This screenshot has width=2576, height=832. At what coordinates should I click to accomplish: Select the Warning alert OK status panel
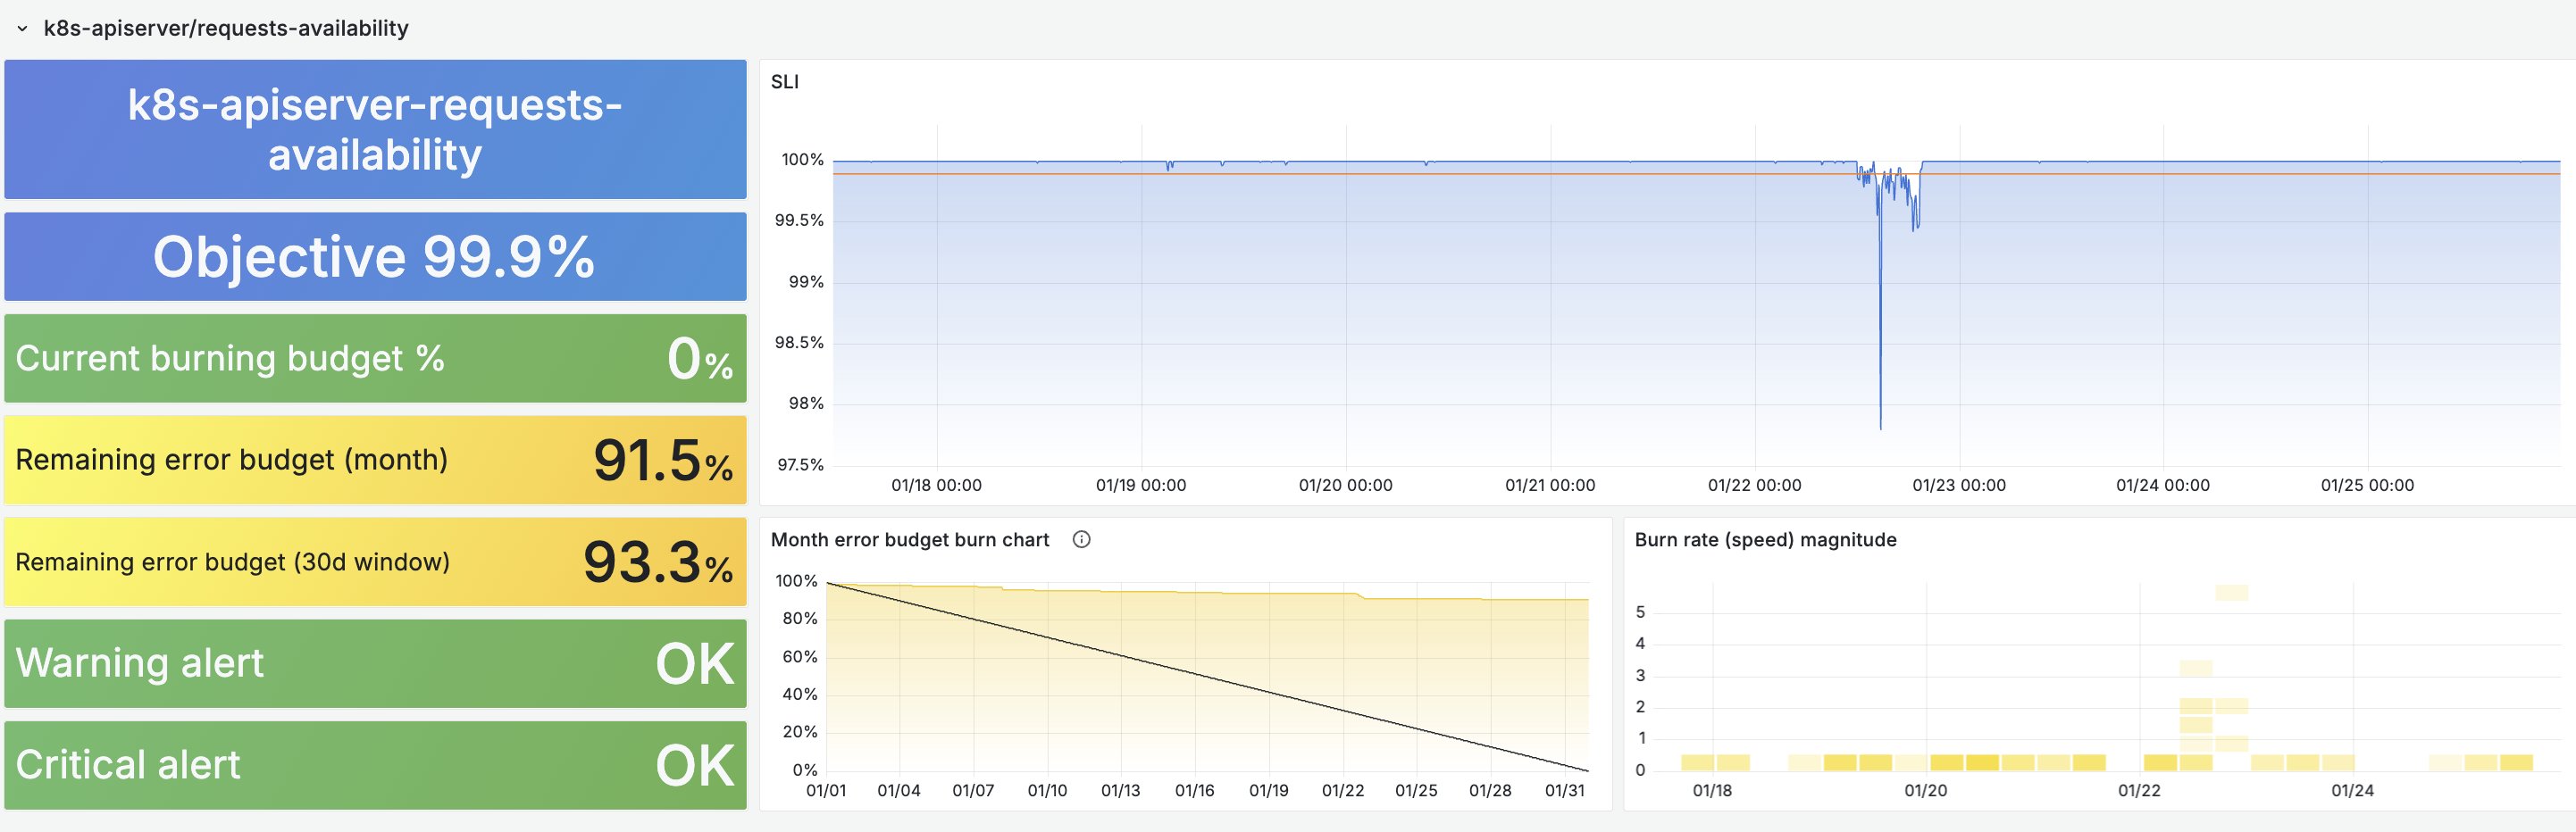[x=375, y=664]
